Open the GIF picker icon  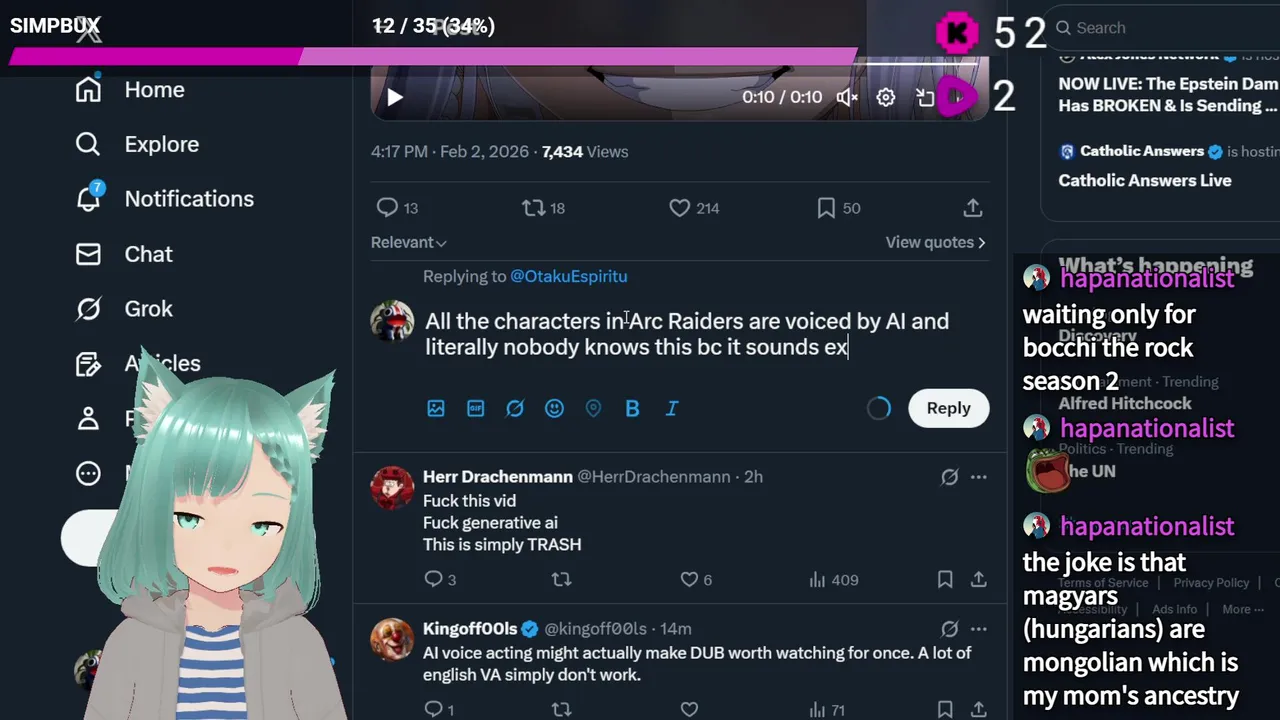point(476,408)
